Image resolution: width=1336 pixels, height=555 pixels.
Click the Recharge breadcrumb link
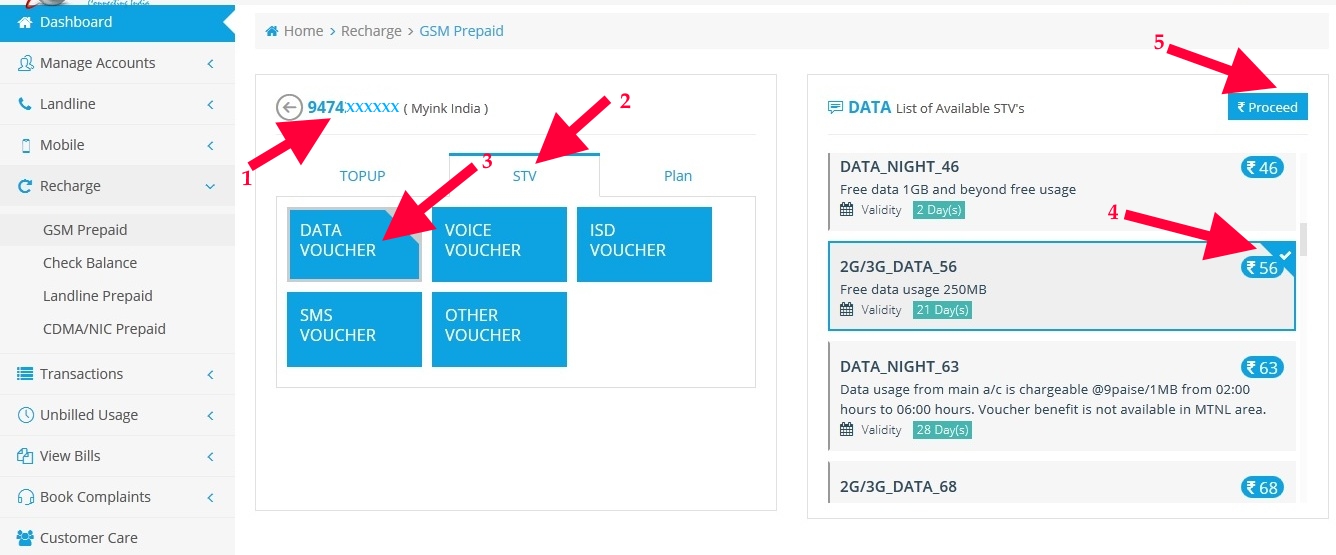click(x=371, y=31)
